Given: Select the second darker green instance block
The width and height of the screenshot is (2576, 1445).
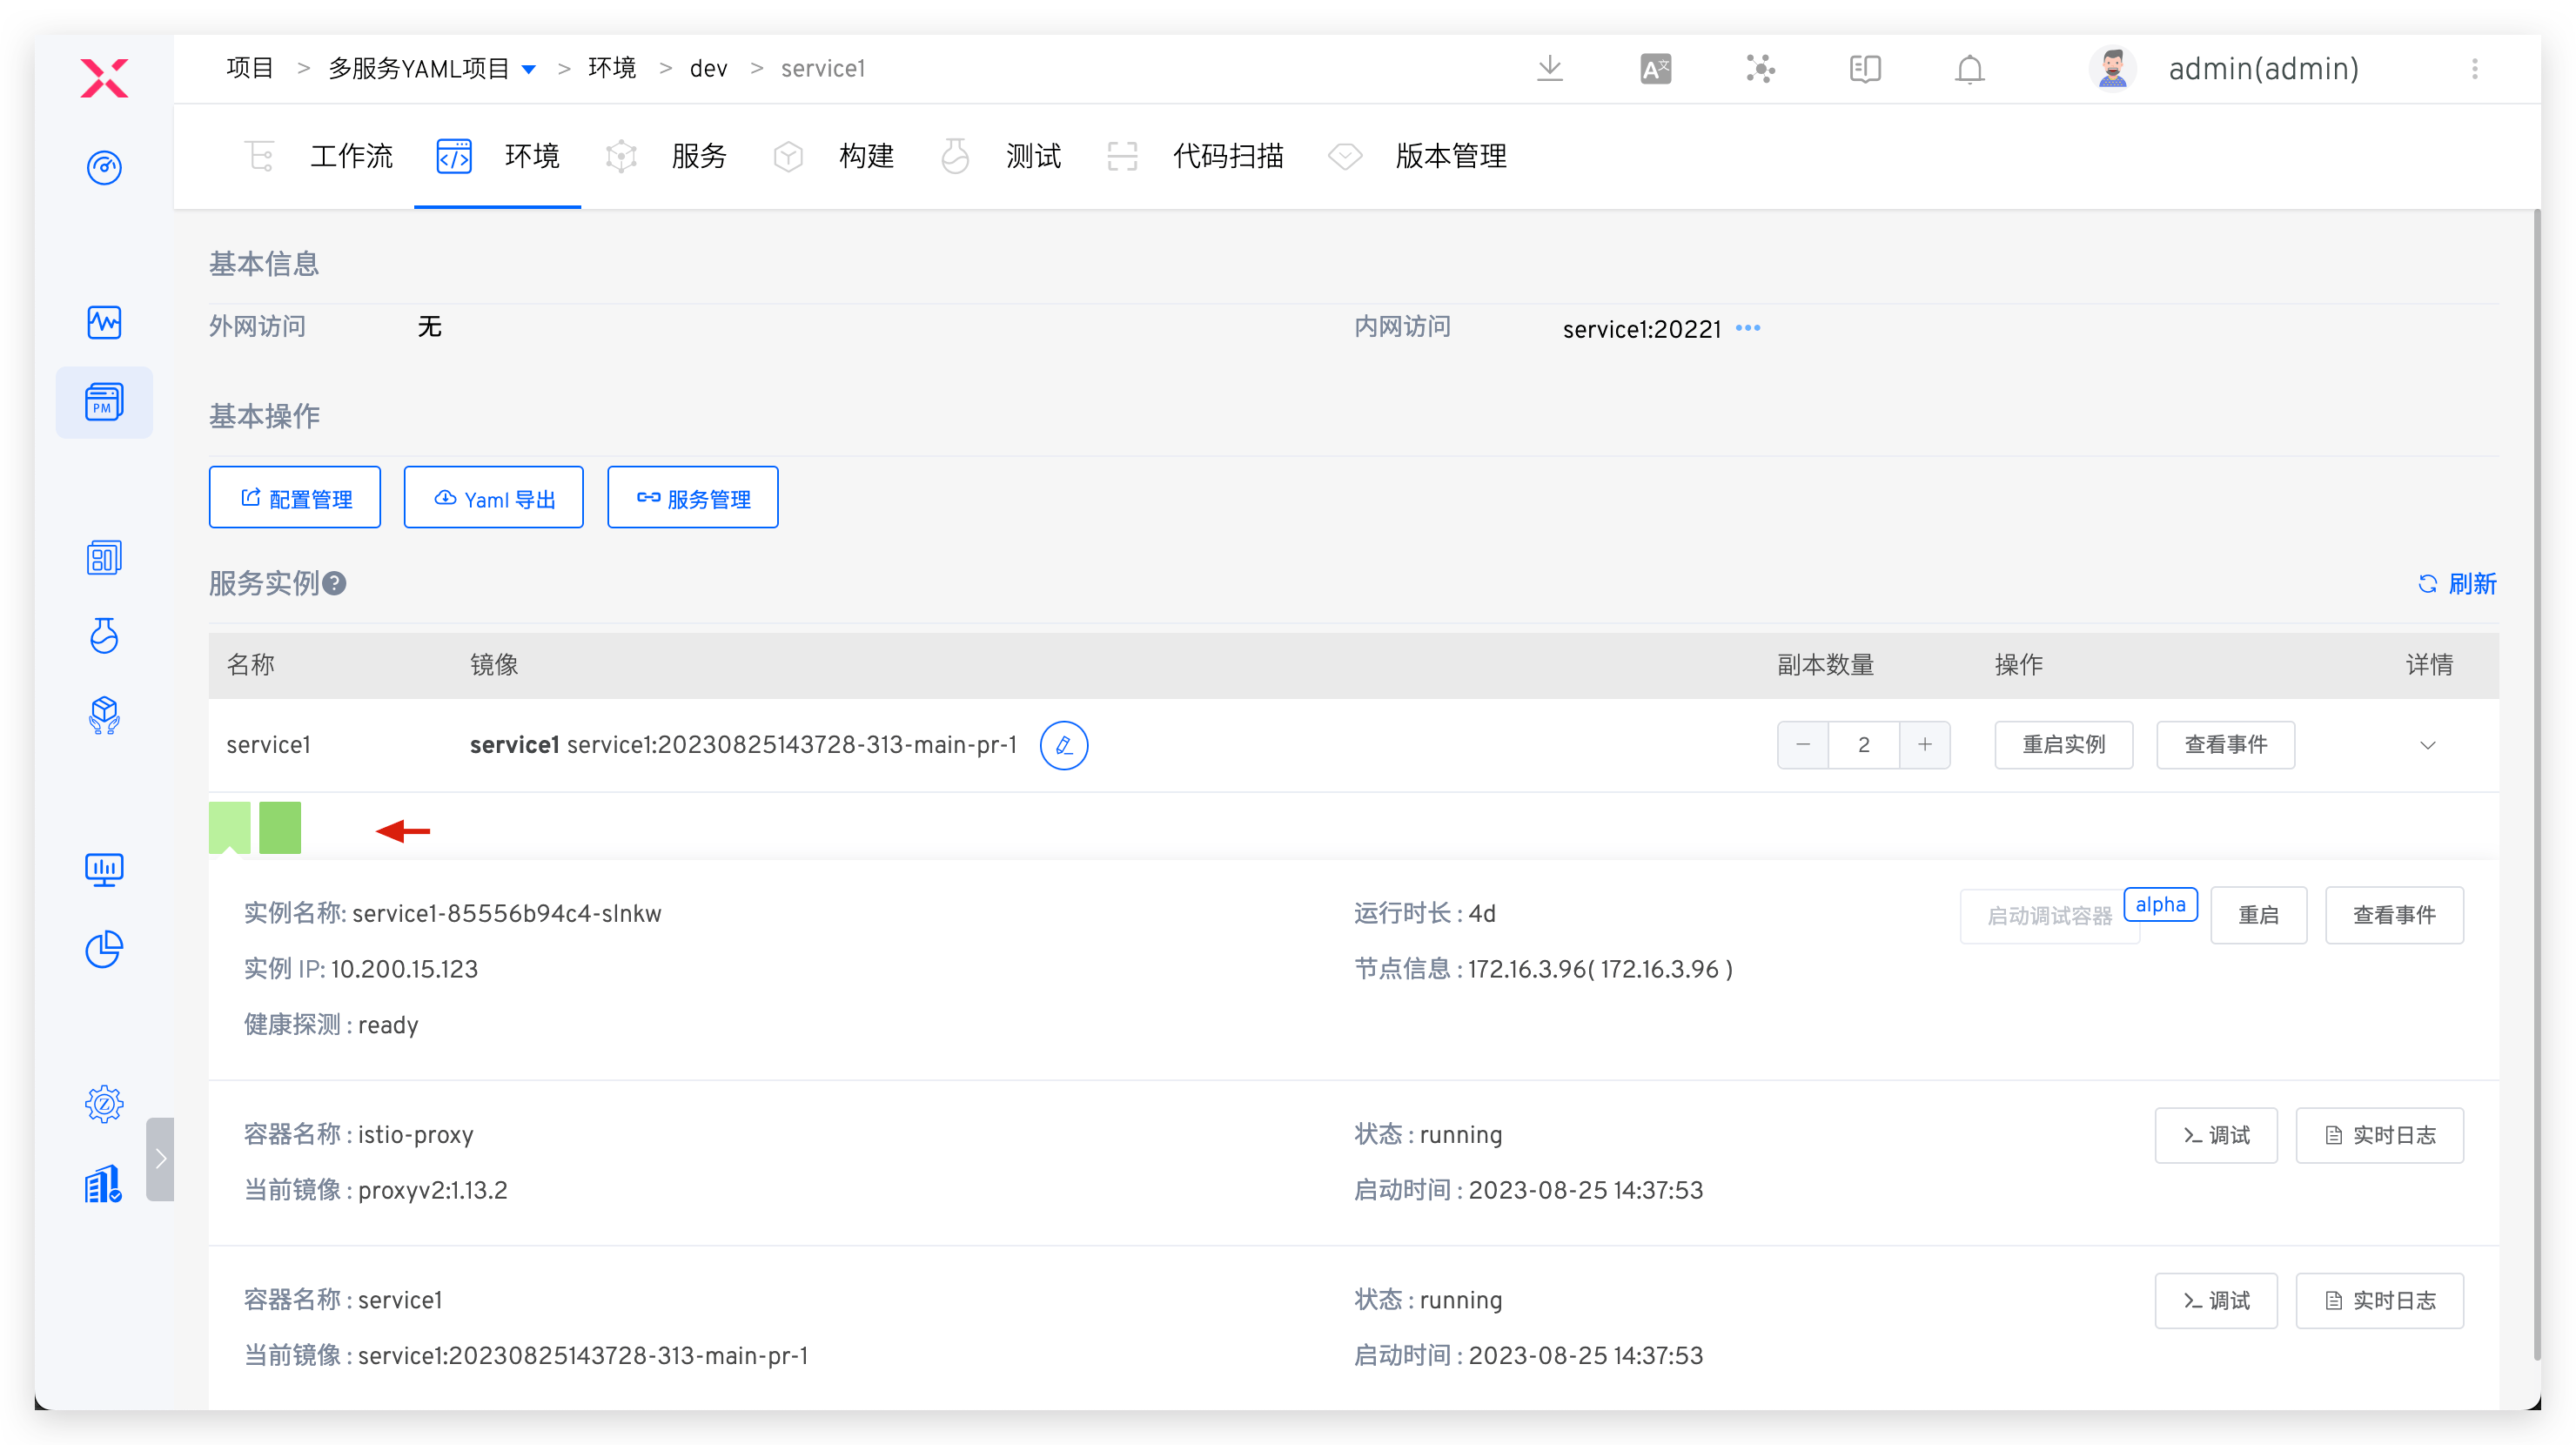Looking at the screenshot, I should [280, 828].
